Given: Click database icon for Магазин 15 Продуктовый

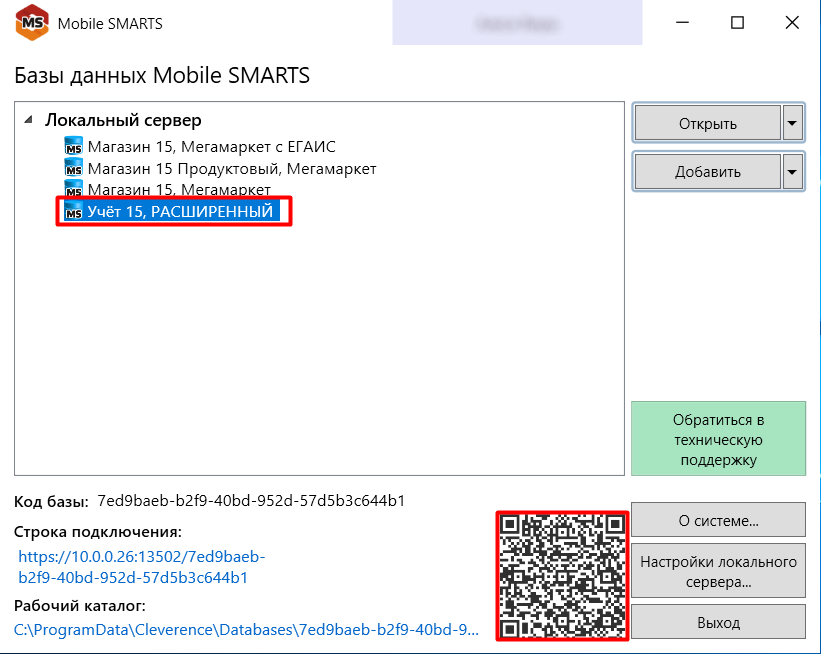Looking at the screenshot, I should click(73, 168).
